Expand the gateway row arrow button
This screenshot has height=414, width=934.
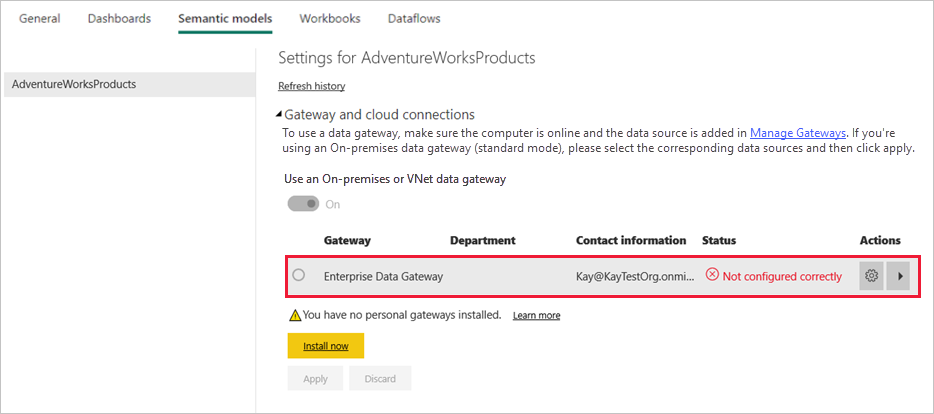pos(898,276)
